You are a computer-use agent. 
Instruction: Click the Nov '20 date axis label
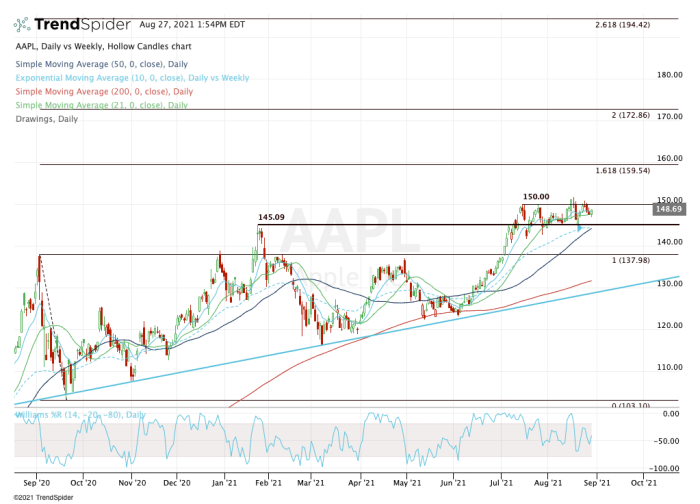coord(132,483)
